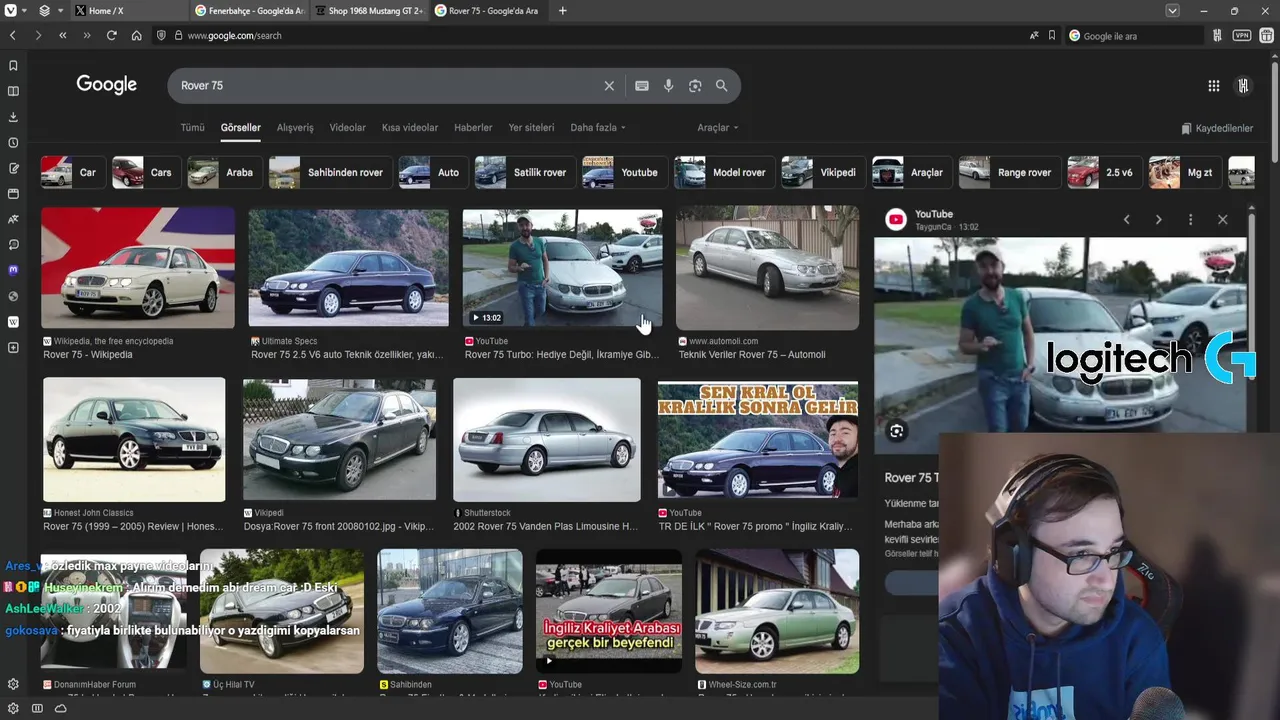Switch to the "Videolar" search tab

(347, 128)
